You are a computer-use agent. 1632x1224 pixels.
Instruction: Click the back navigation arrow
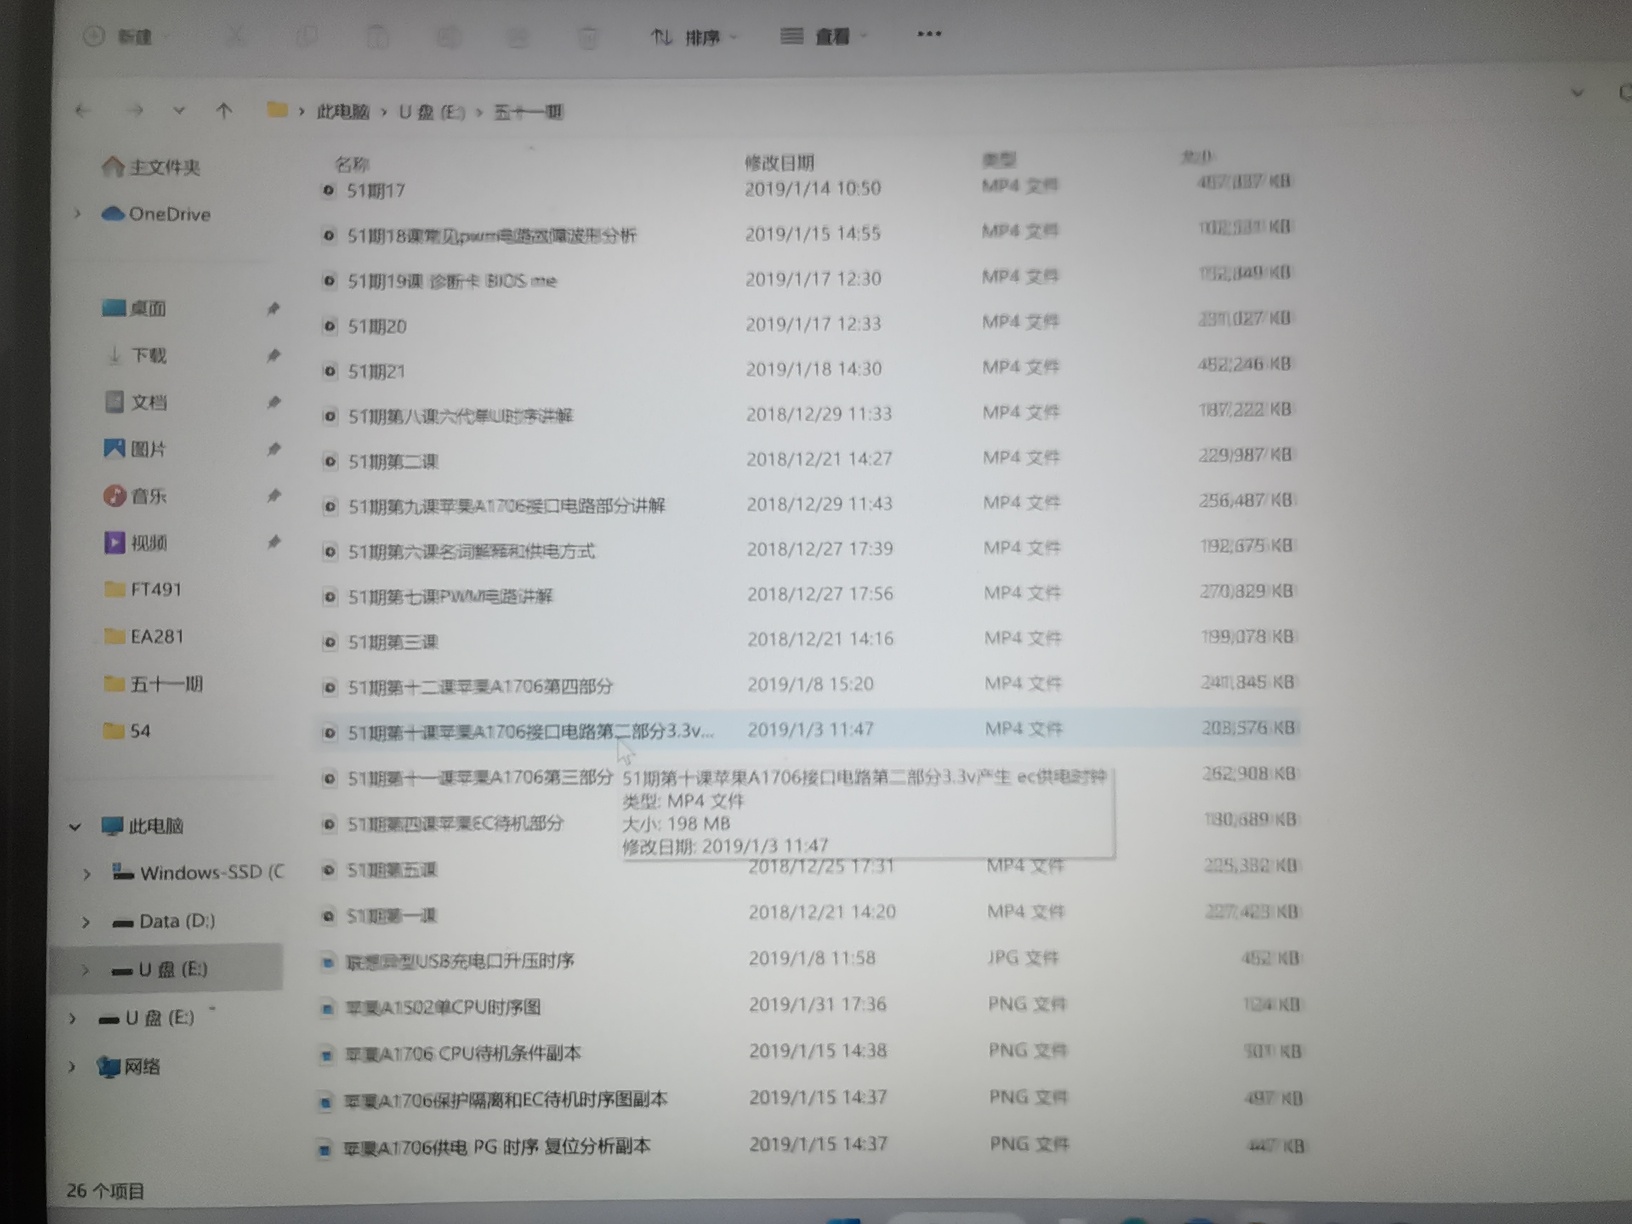pyautogui.click(x=84, y=111)
